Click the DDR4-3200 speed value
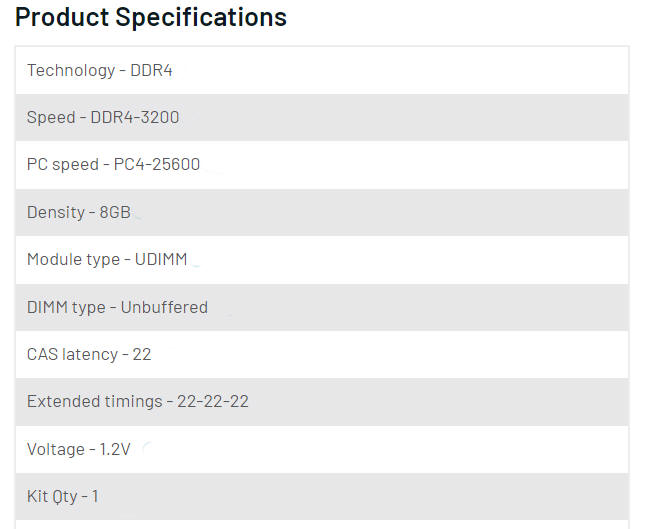This screenshot has width=651, height=529. (x=135, y=117)
